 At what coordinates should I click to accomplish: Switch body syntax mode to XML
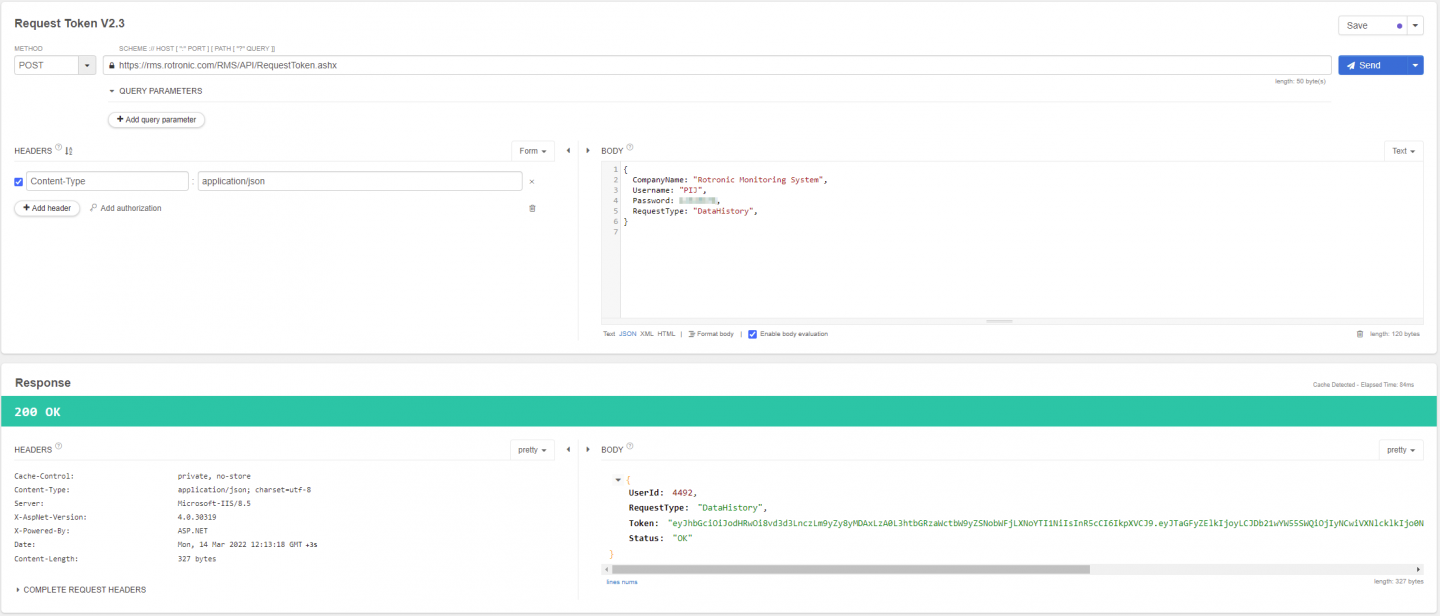tap(646, 334)
